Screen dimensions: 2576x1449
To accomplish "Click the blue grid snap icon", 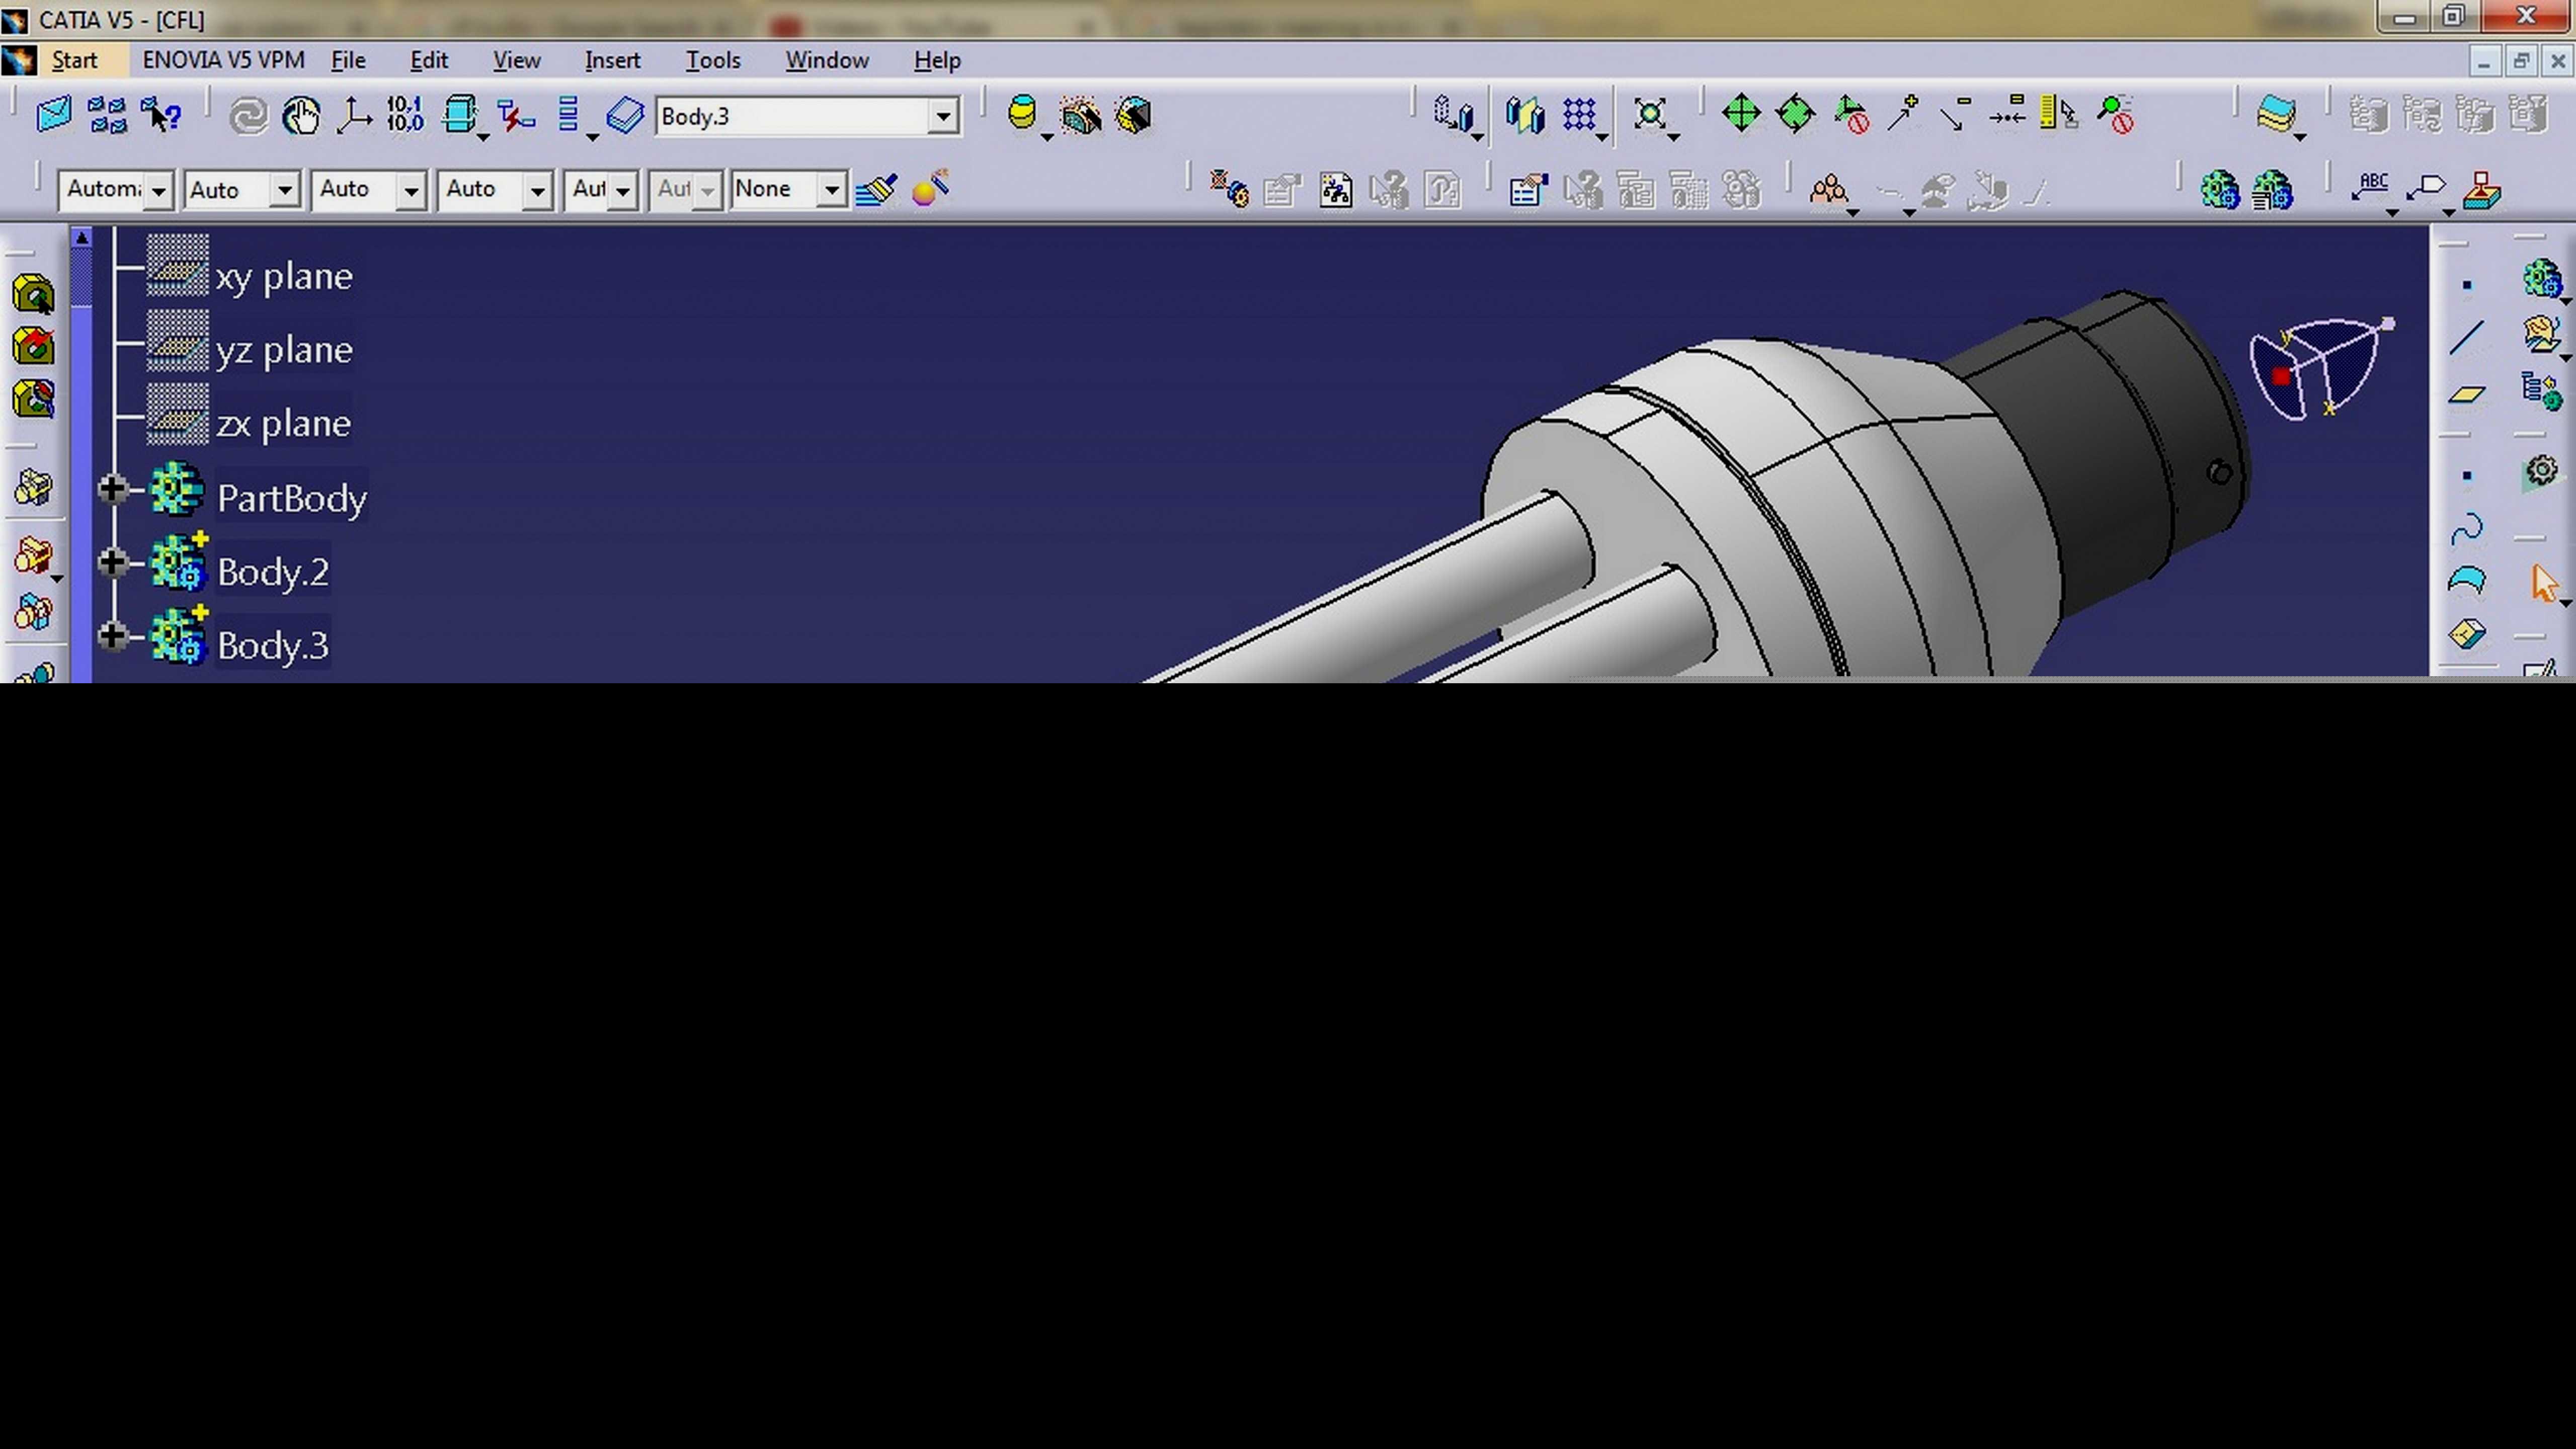I will [1580, 115].
